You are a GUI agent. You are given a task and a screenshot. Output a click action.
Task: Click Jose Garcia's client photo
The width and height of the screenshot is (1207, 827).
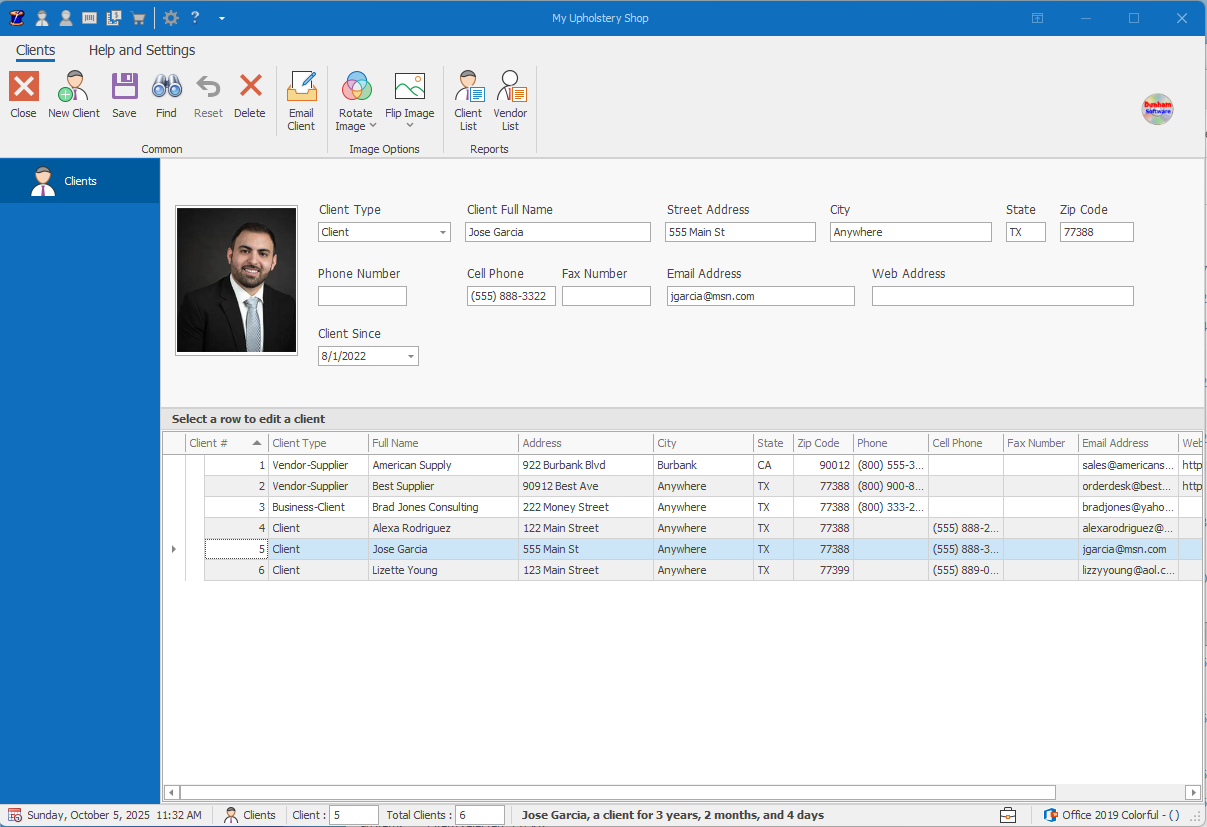(236, 280)
